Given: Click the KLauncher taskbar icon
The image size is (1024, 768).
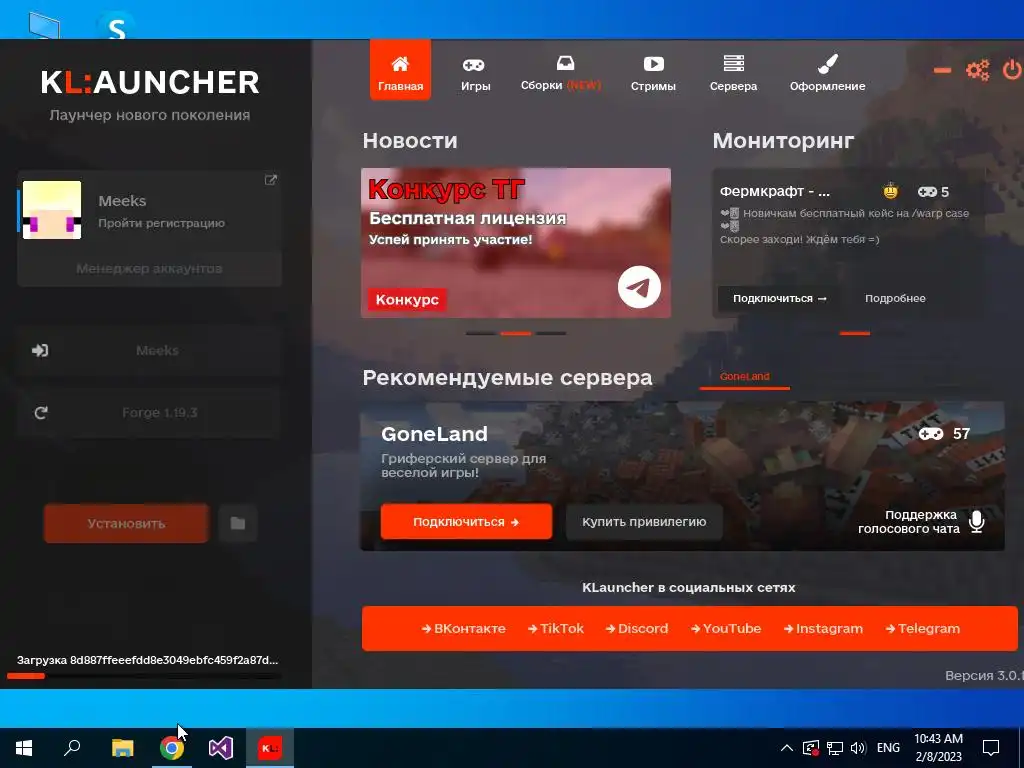Looking at the screenshot, I should (270, 748).
